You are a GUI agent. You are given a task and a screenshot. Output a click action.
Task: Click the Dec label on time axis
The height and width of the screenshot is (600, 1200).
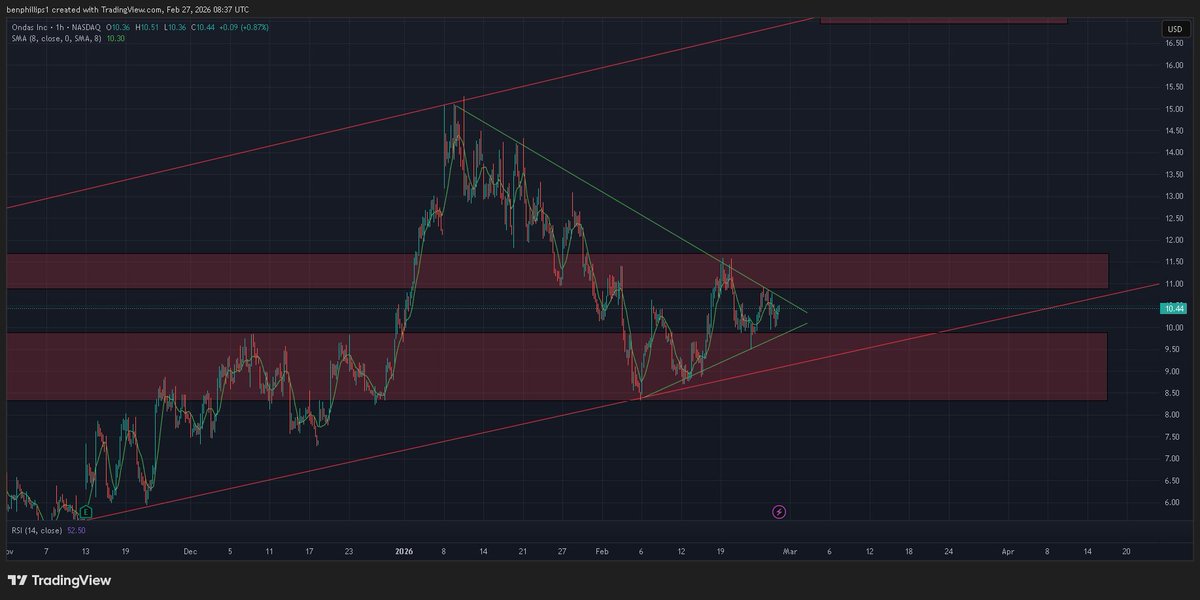pos(191,550)
